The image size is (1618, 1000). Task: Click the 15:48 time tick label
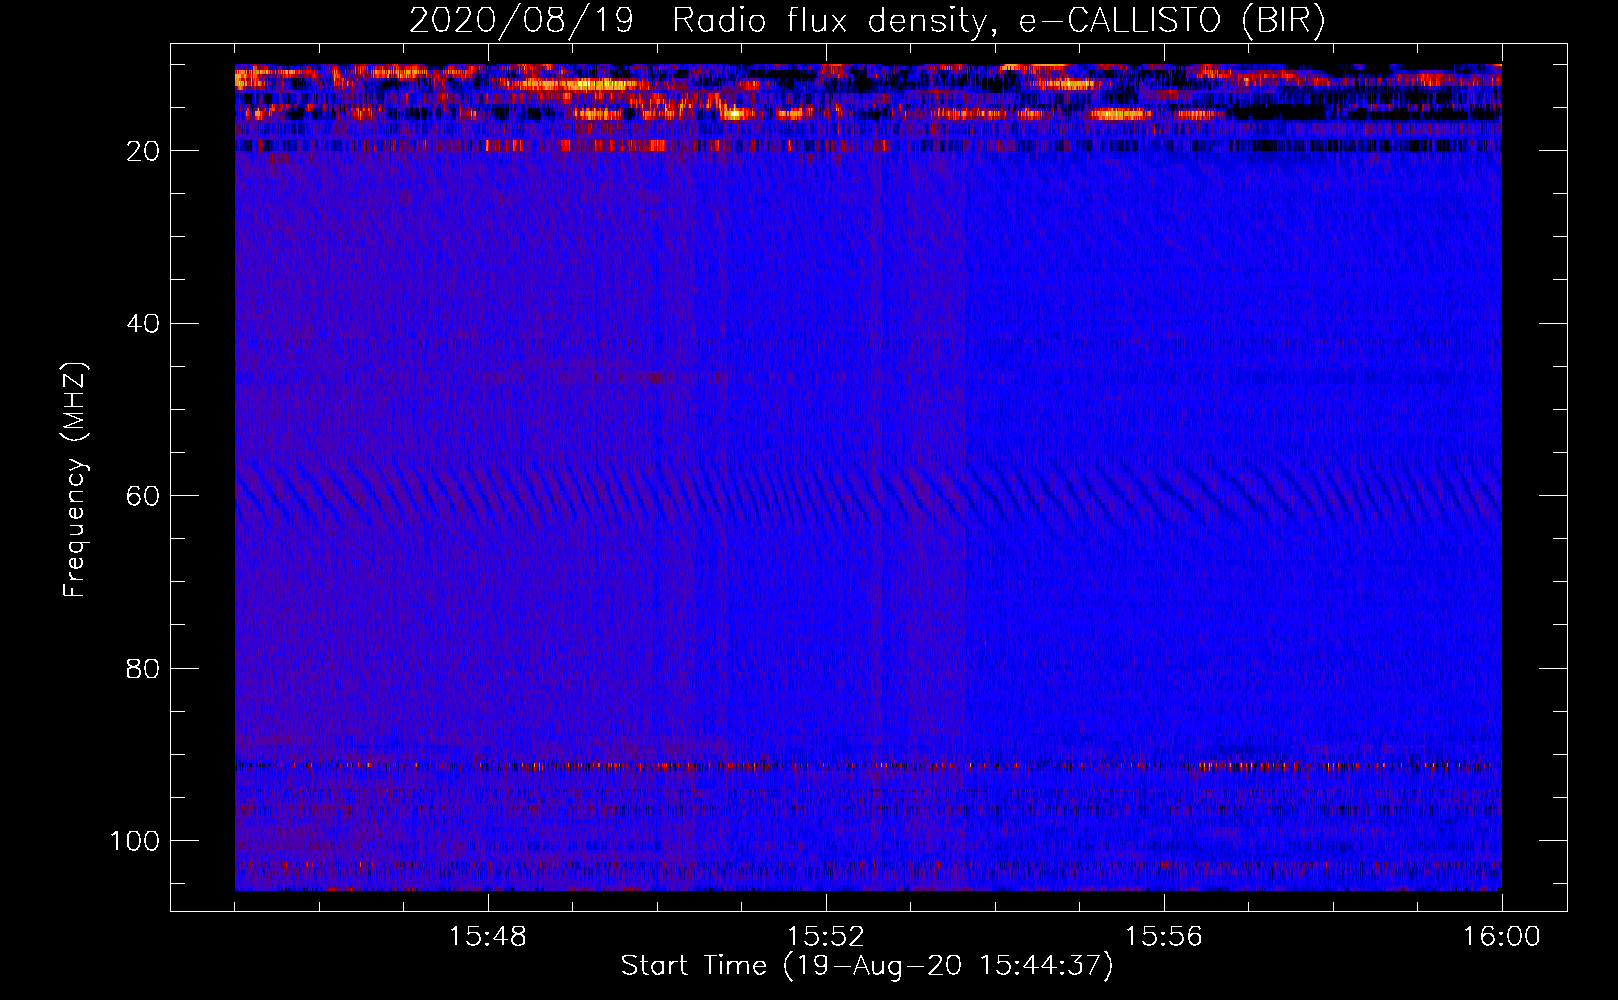[x=488, y=937]
